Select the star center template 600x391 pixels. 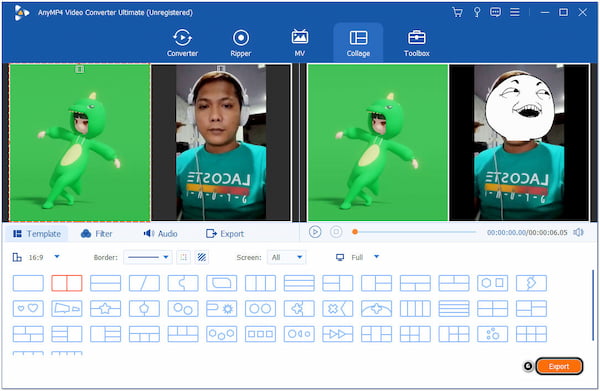pos(105,308)
